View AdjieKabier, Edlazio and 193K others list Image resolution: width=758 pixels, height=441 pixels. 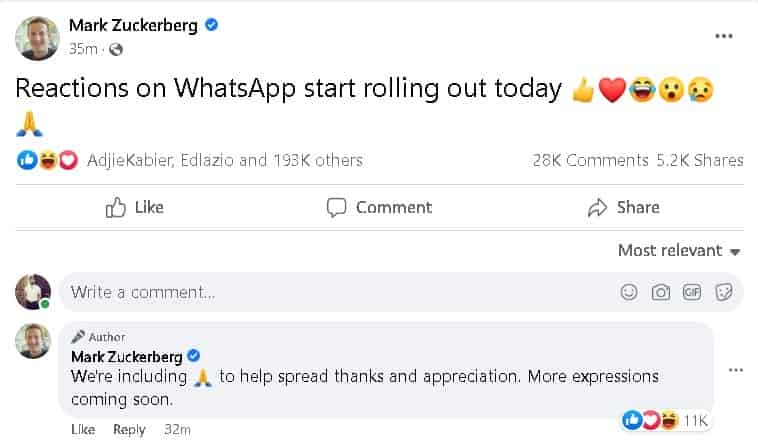pos(224,160)
